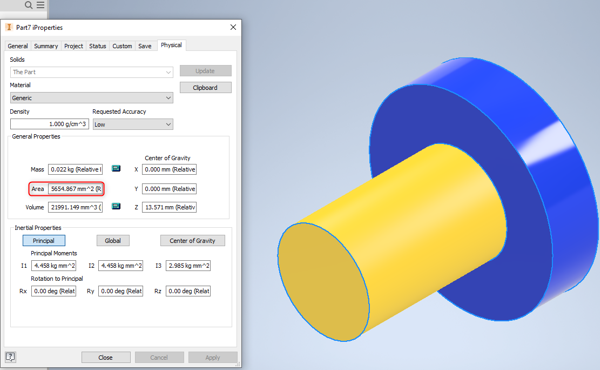Click the 'Principal Moments' label

(x=54, y=253)
